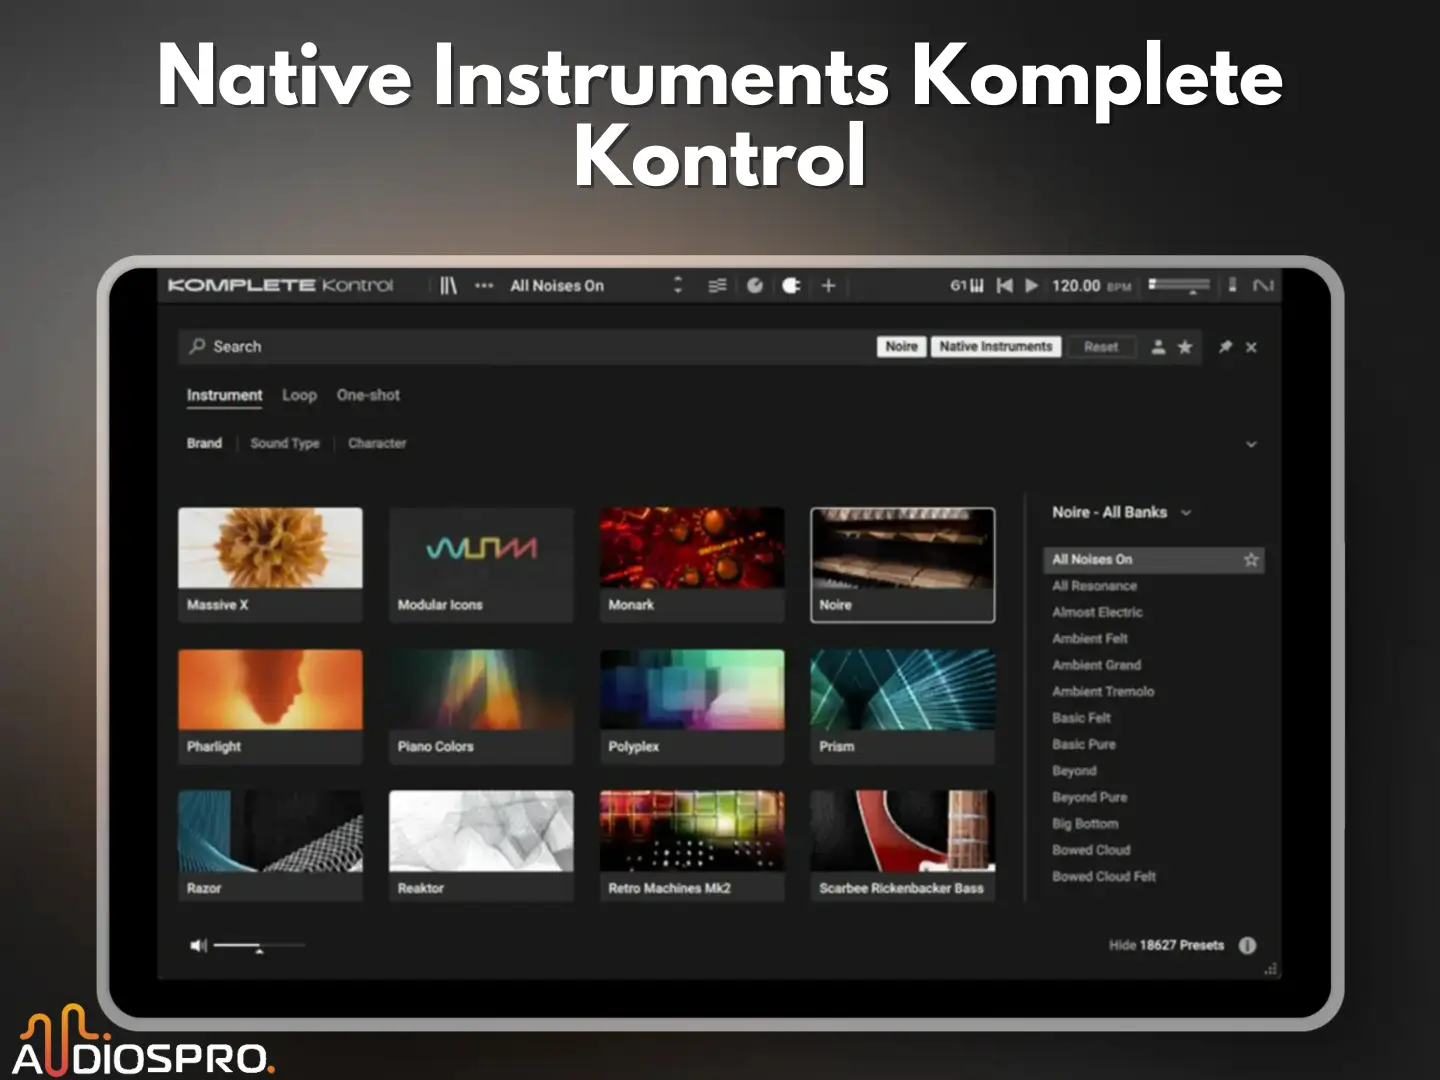Image resolution: width=1440 pixels, height=1080 pixels.
Task: Select the Scarbee Rickenbacker Bass thumbnail
Action: click(902, 846)
